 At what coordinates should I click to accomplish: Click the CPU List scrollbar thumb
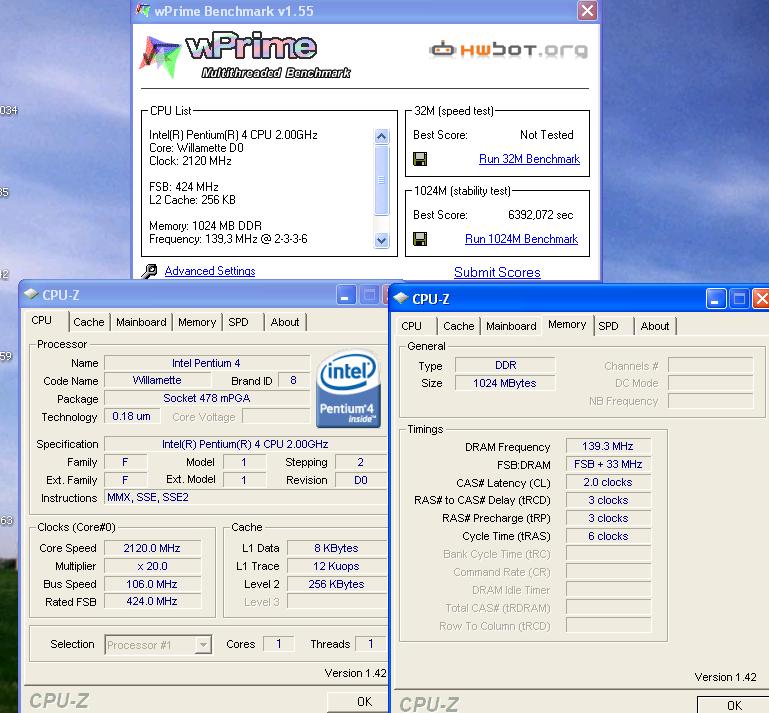coord(381,180)
